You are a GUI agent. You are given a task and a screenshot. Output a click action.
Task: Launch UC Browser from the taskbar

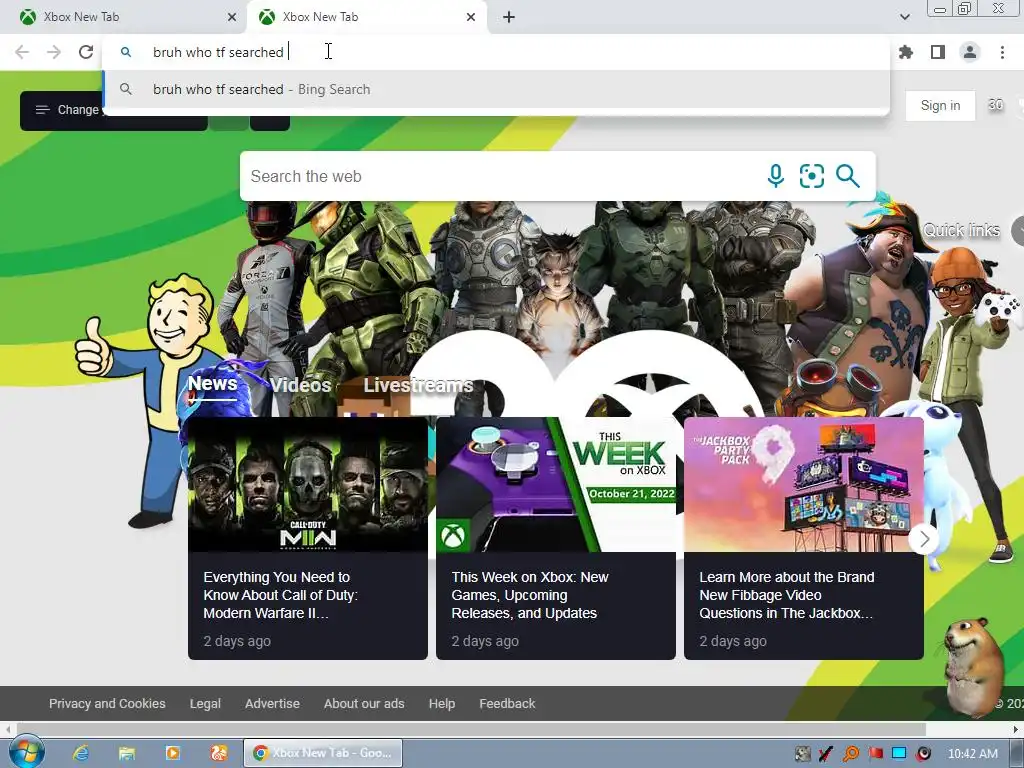click(218, 753)
